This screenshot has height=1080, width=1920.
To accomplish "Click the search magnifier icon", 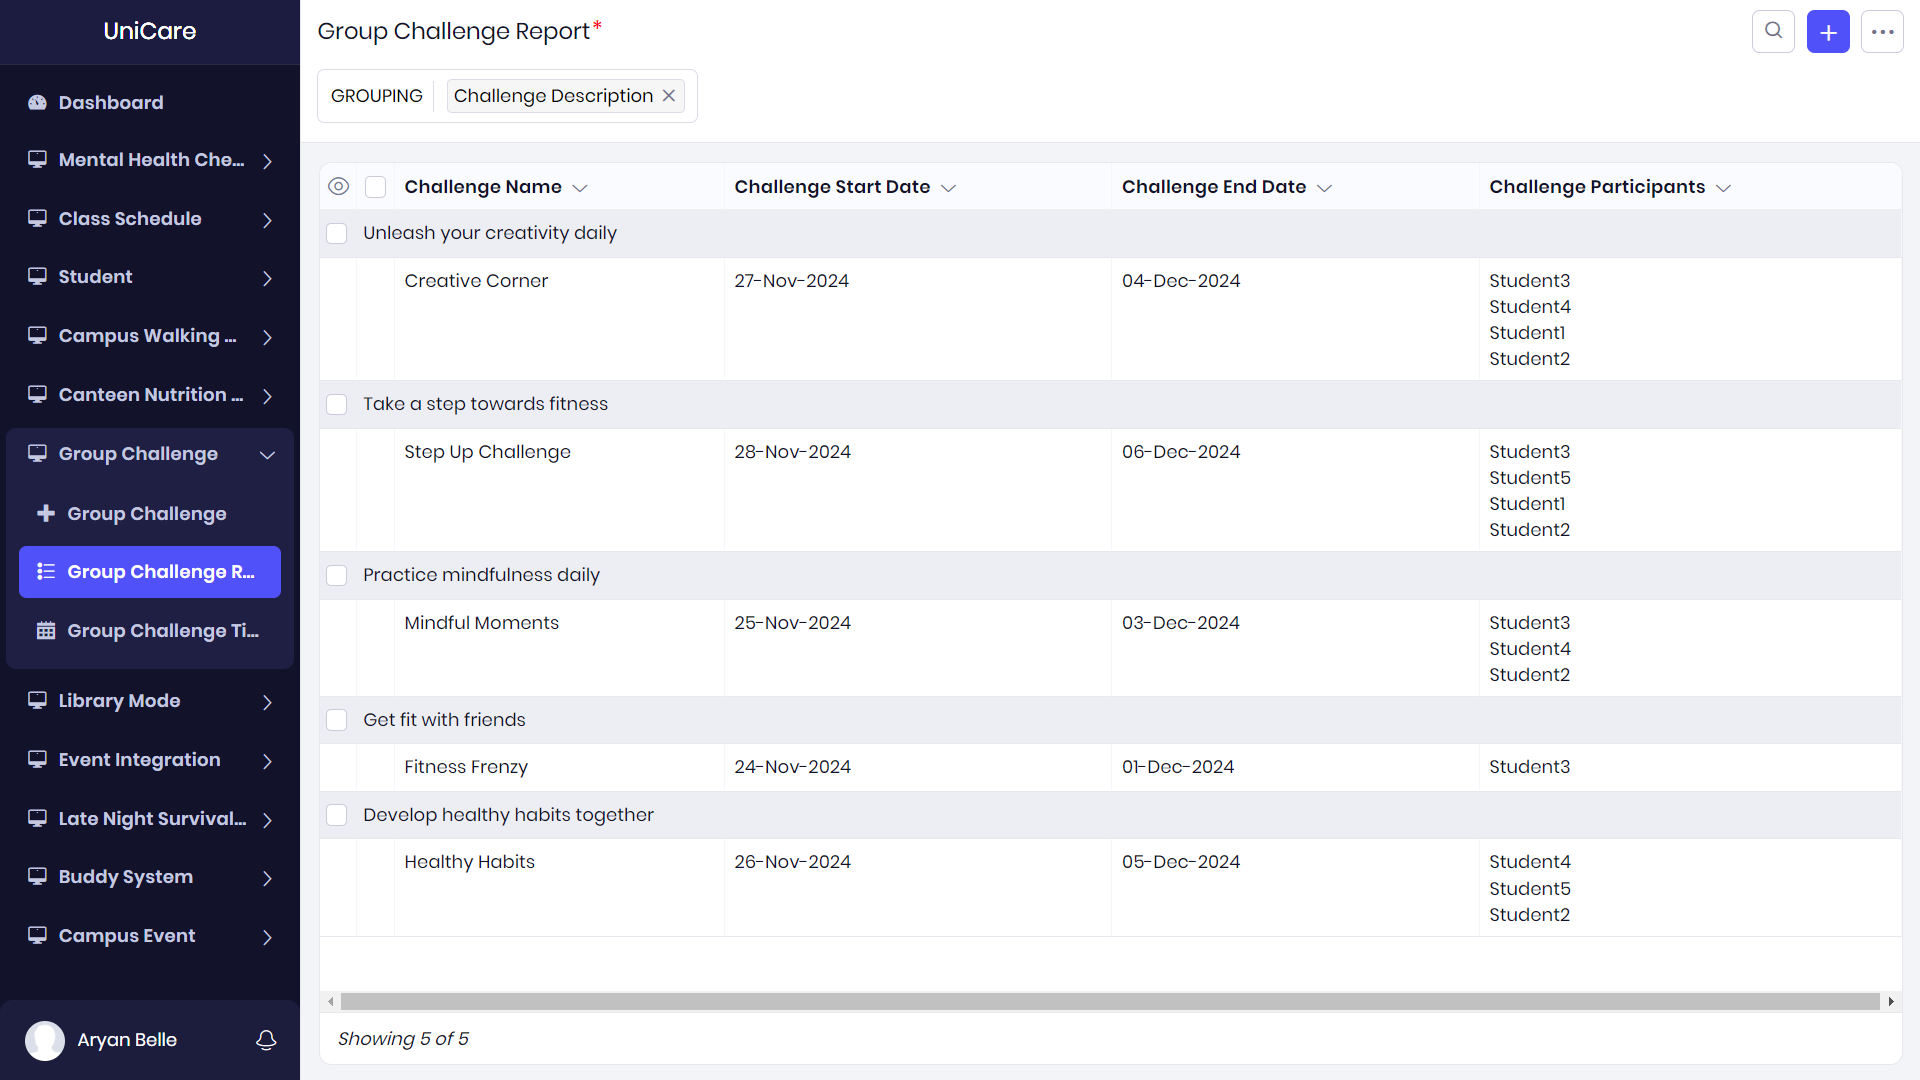I will pyautogui.click(x=1773, y=31).
